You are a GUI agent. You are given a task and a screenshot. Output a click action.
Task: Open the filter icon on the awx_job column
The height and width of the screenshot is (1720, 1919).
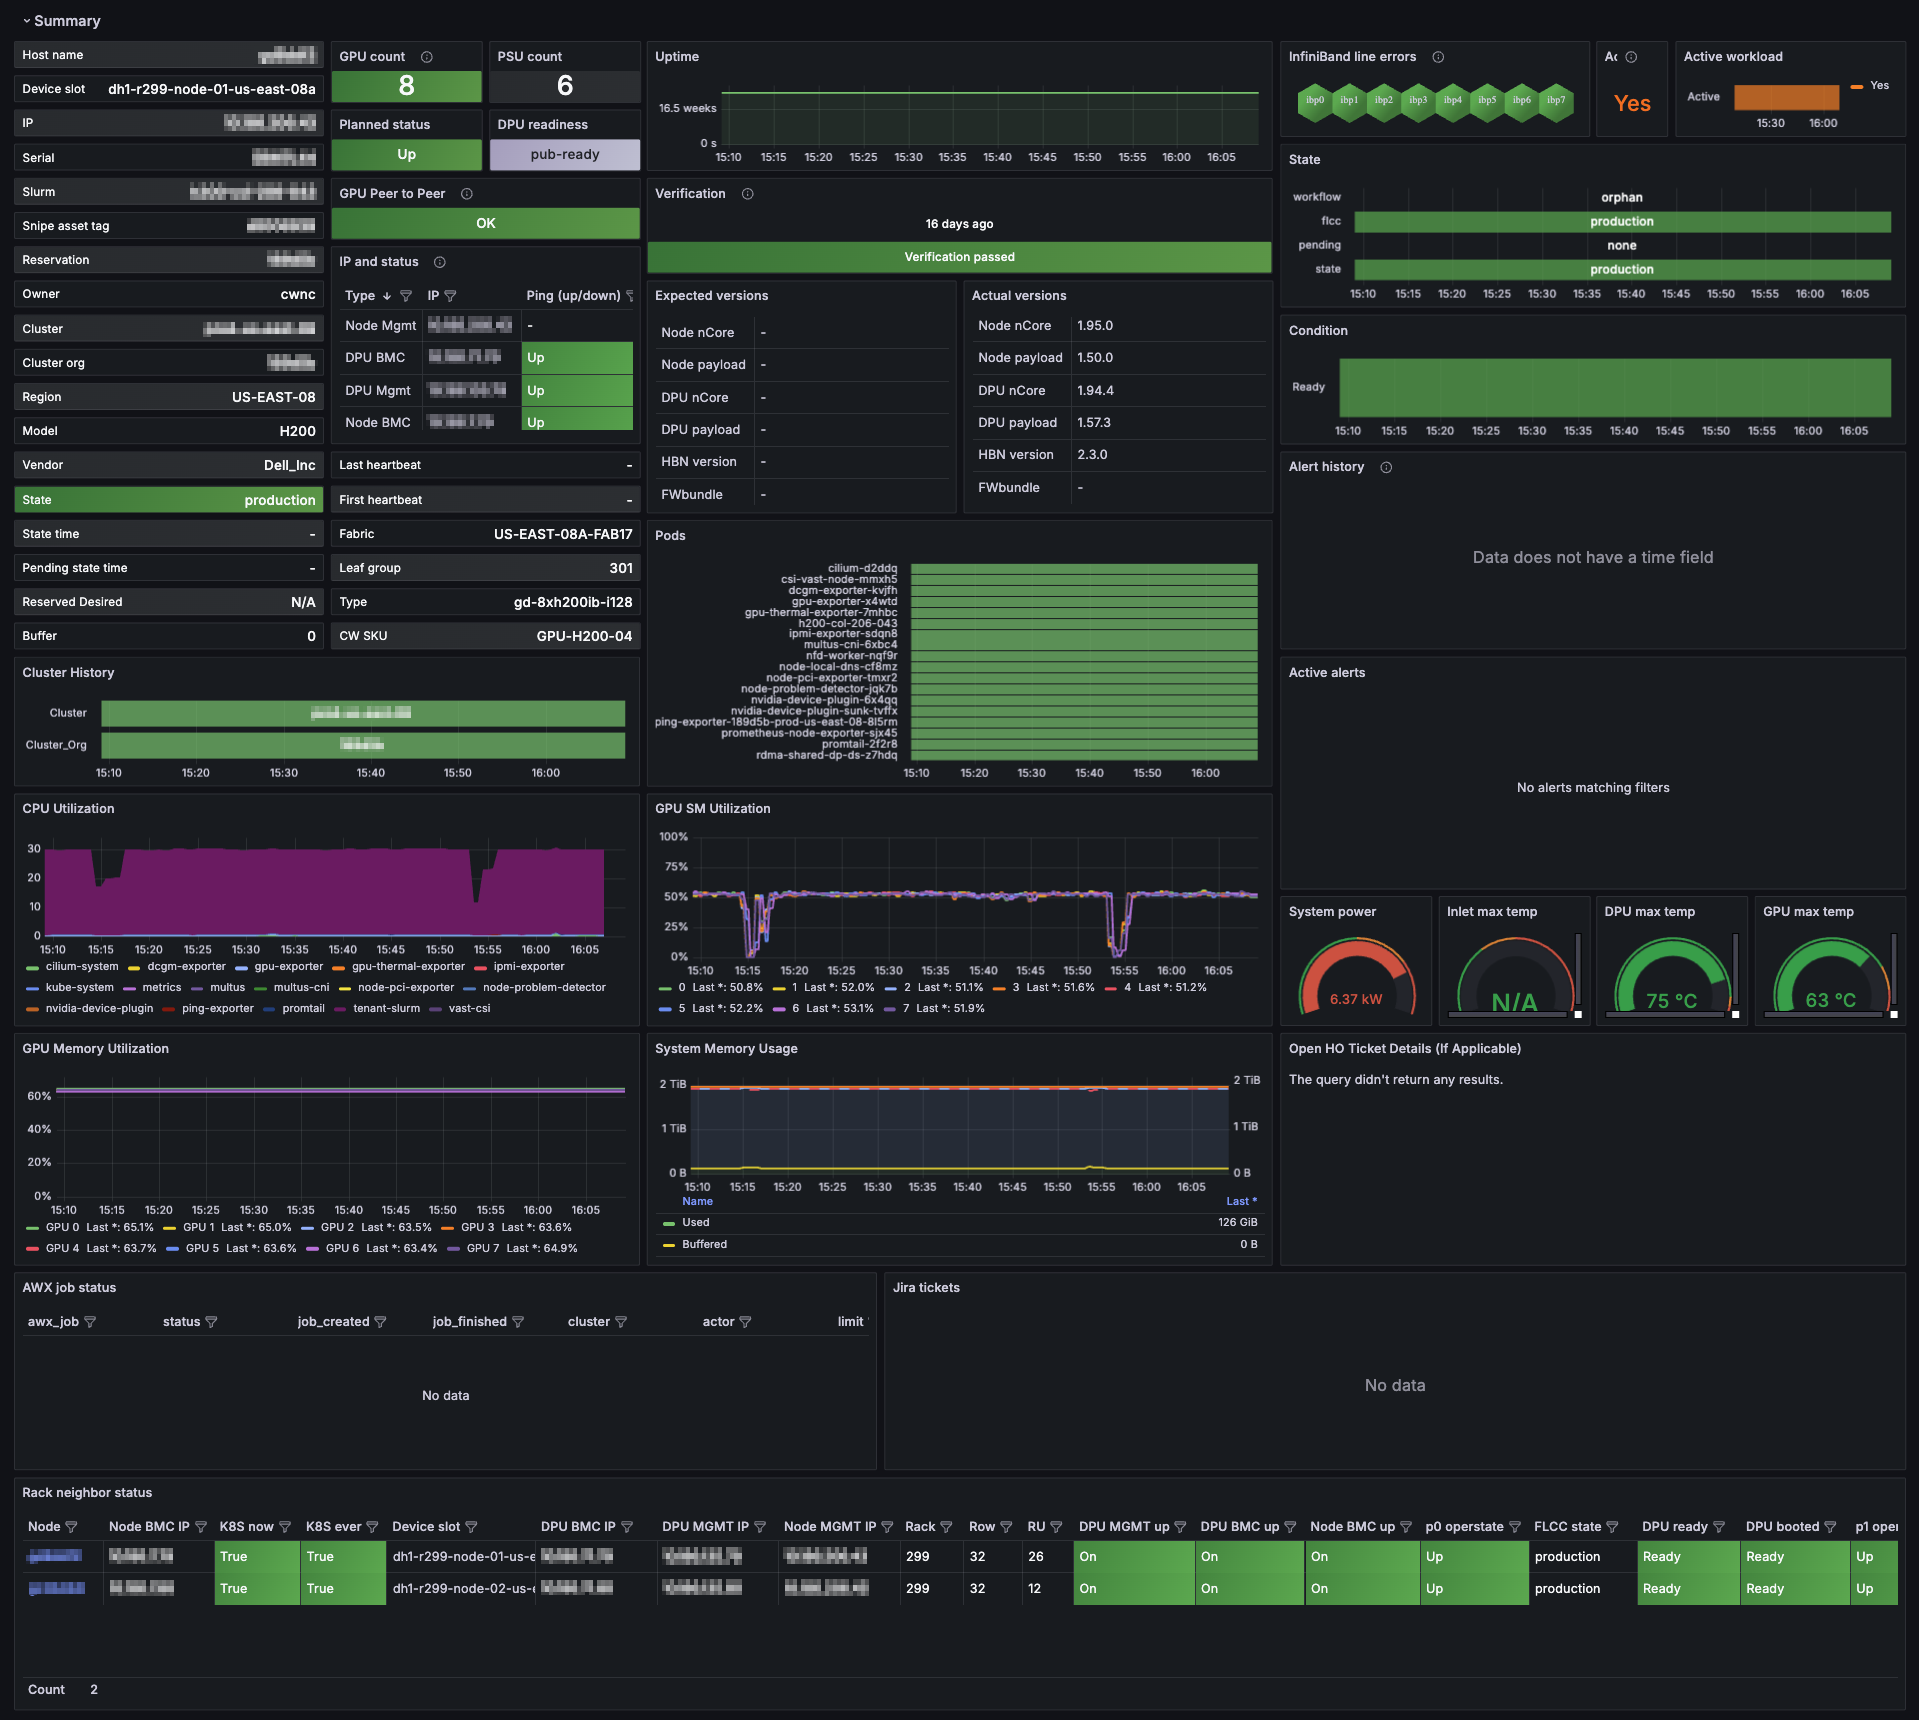[89, 1321]
